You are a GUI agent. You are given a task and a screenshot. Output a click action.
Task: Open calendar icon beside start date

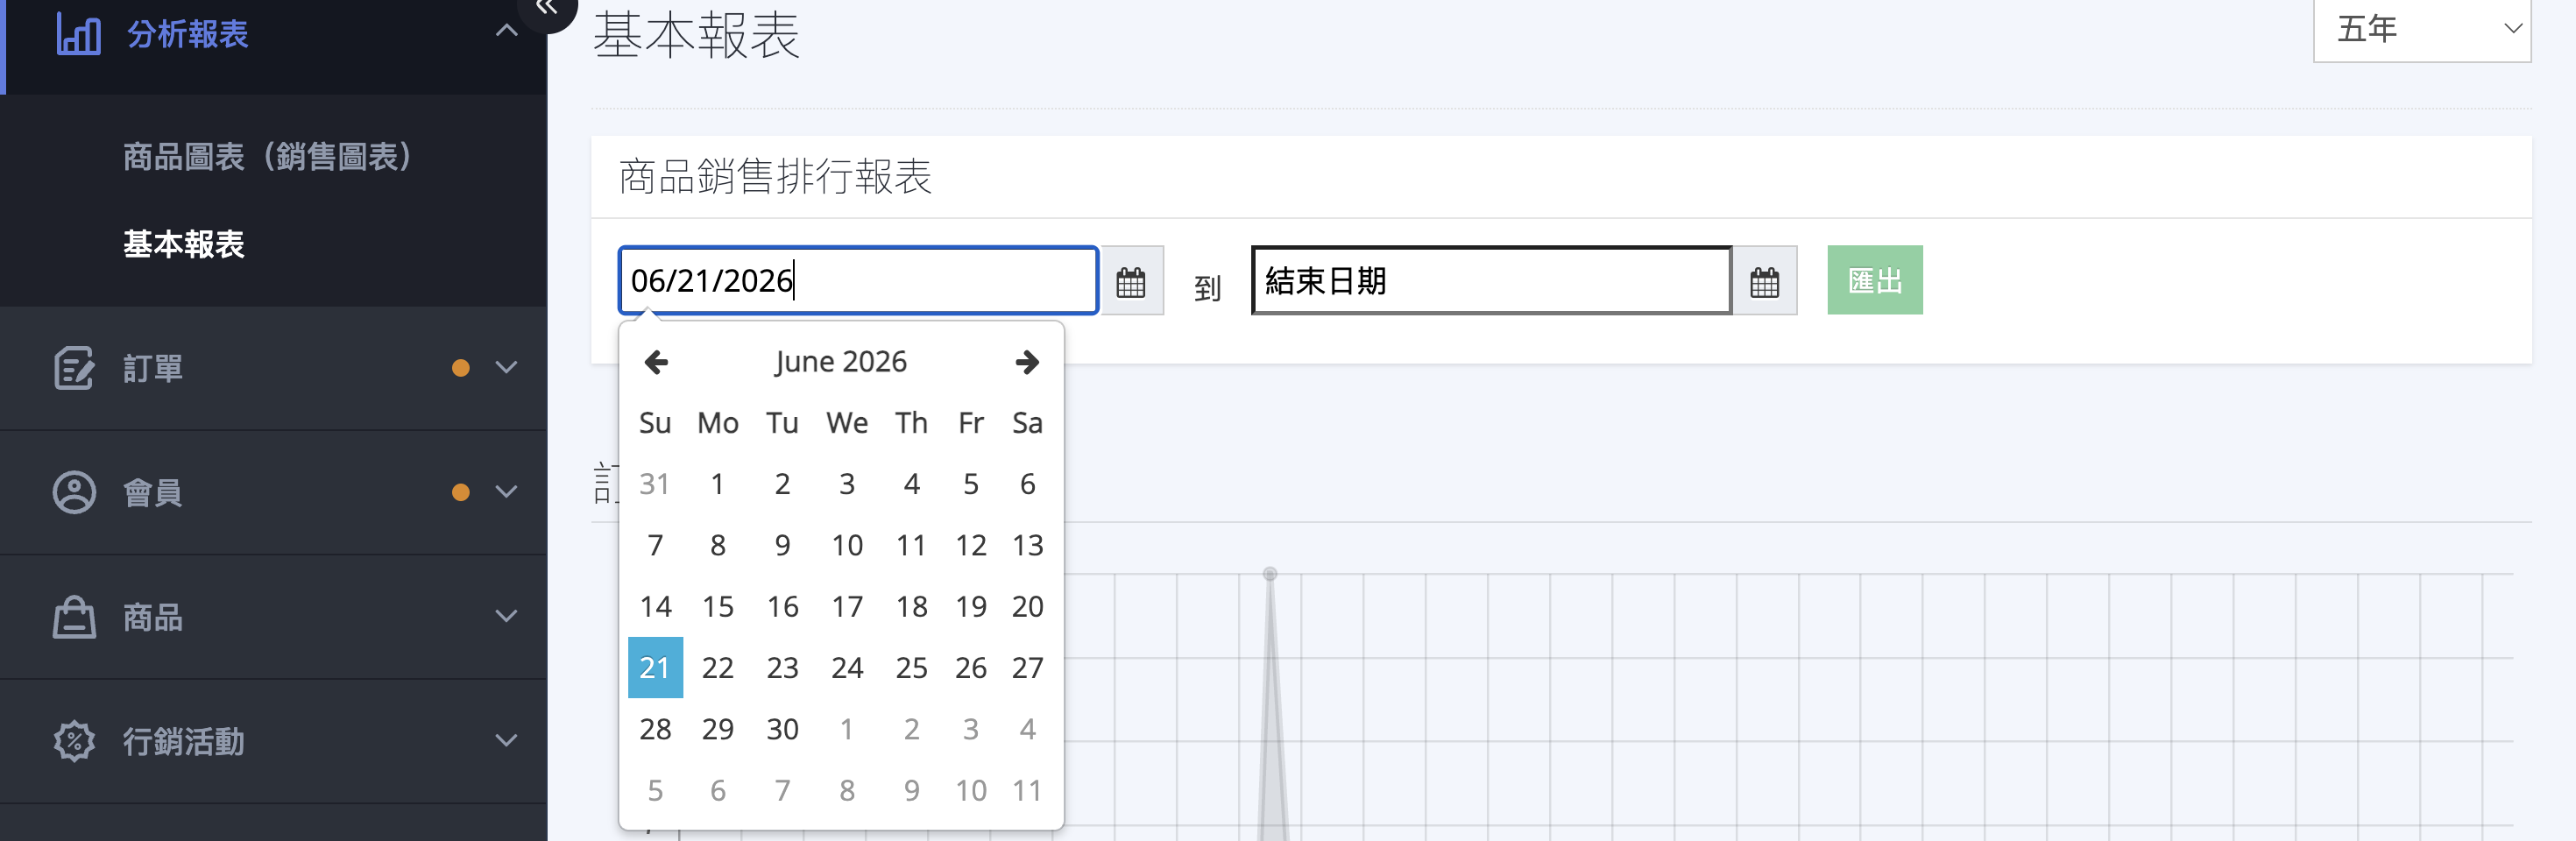tap(1131, 281)
